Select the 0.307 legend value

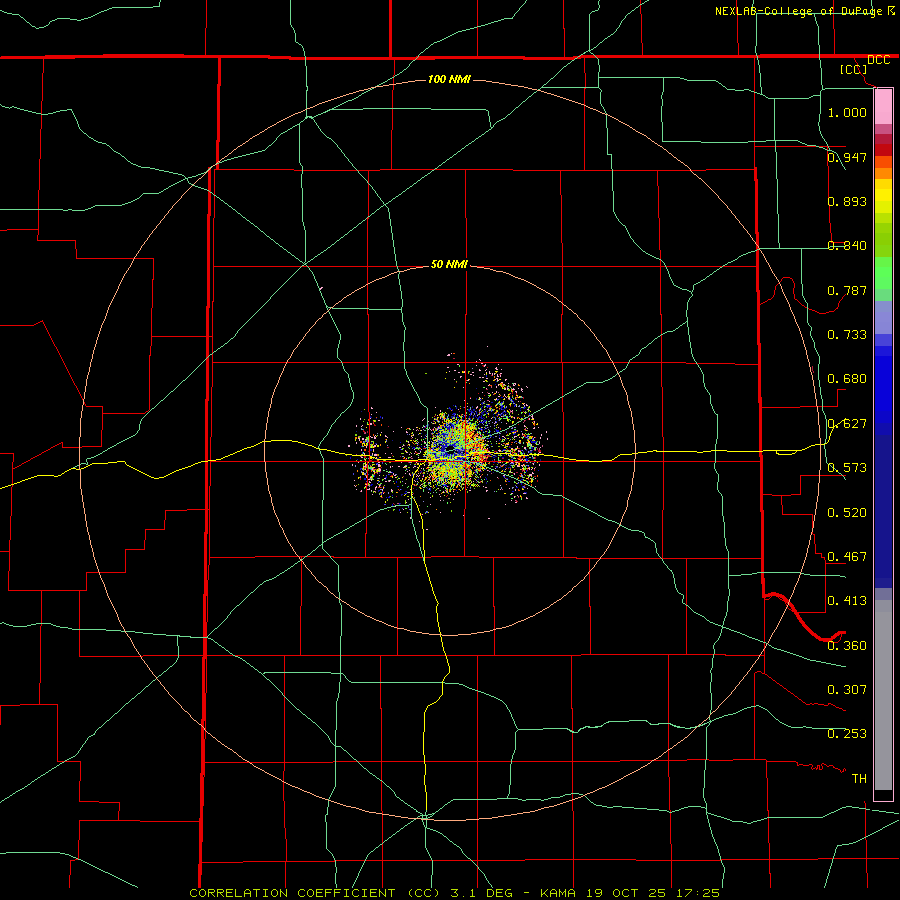(847, 689)
